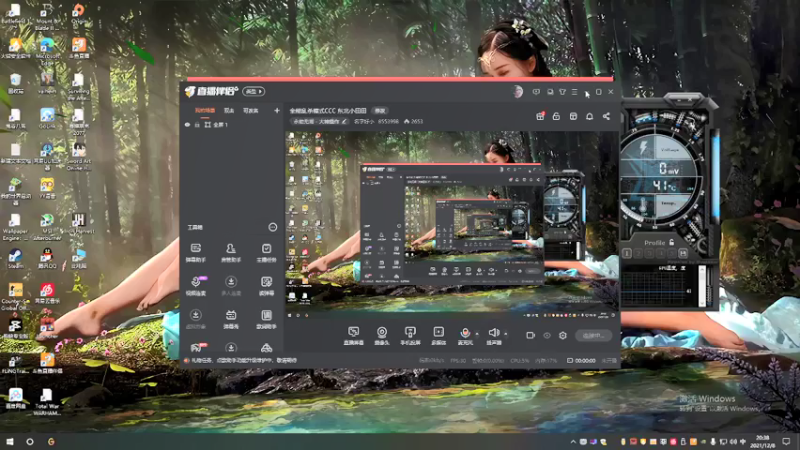Viewport: 800px width, 450px height.
Task: Open the 视频连麦 video link tool
Action: coord(195,286)
